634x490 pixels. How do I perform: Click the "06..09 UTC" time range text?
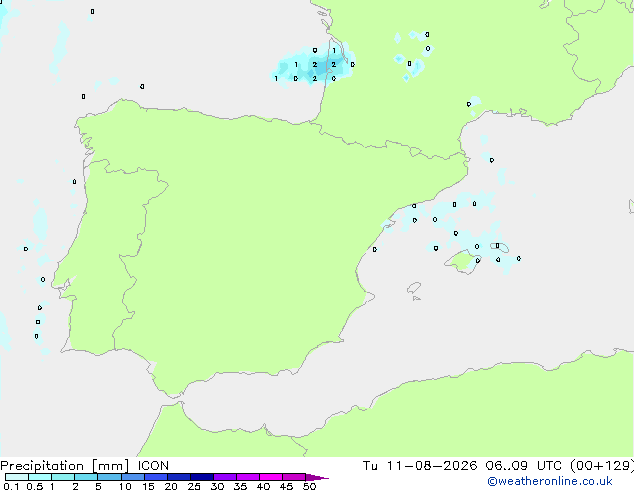[x=524, y=466]
